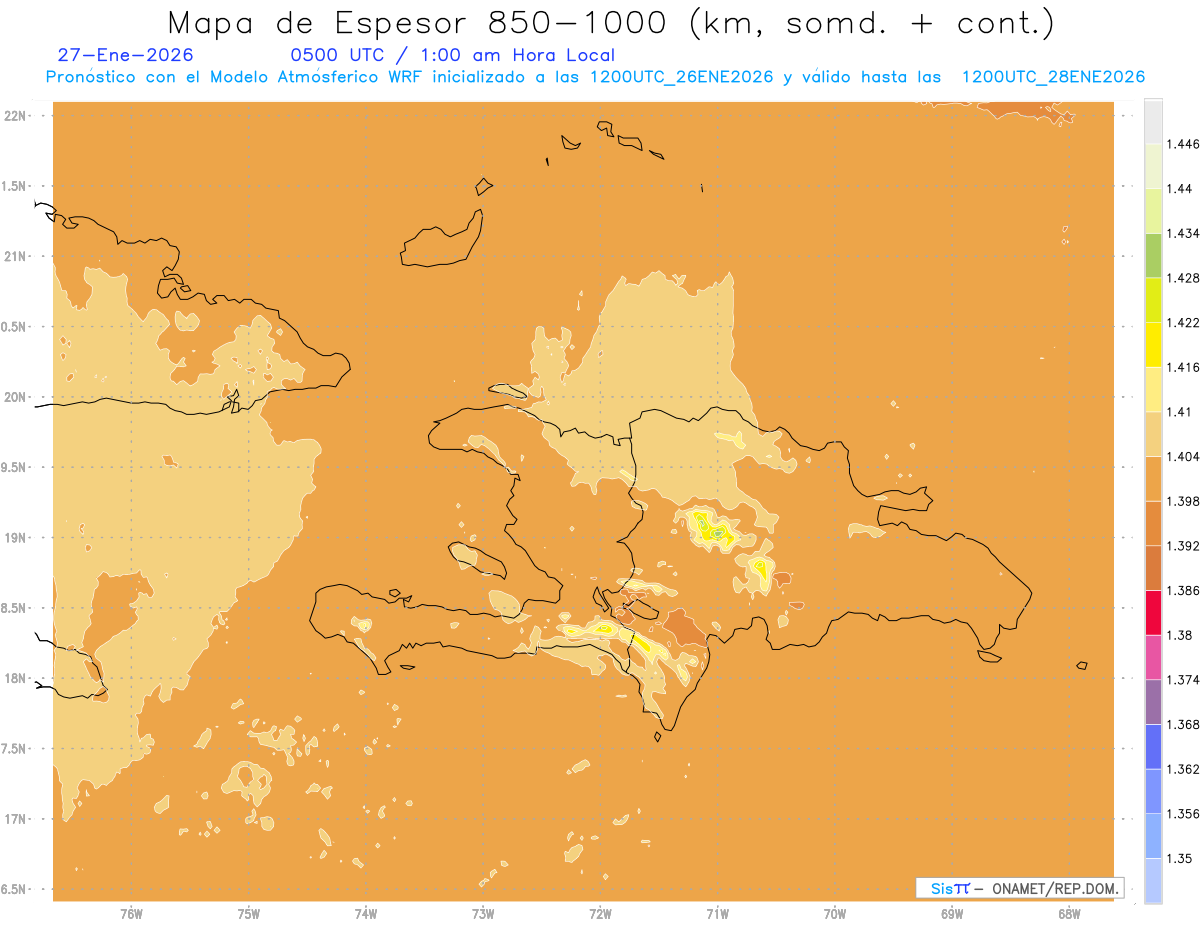Click legend value "1.434"
This screenshot has width=1200, height=927.
[1183, 233]
